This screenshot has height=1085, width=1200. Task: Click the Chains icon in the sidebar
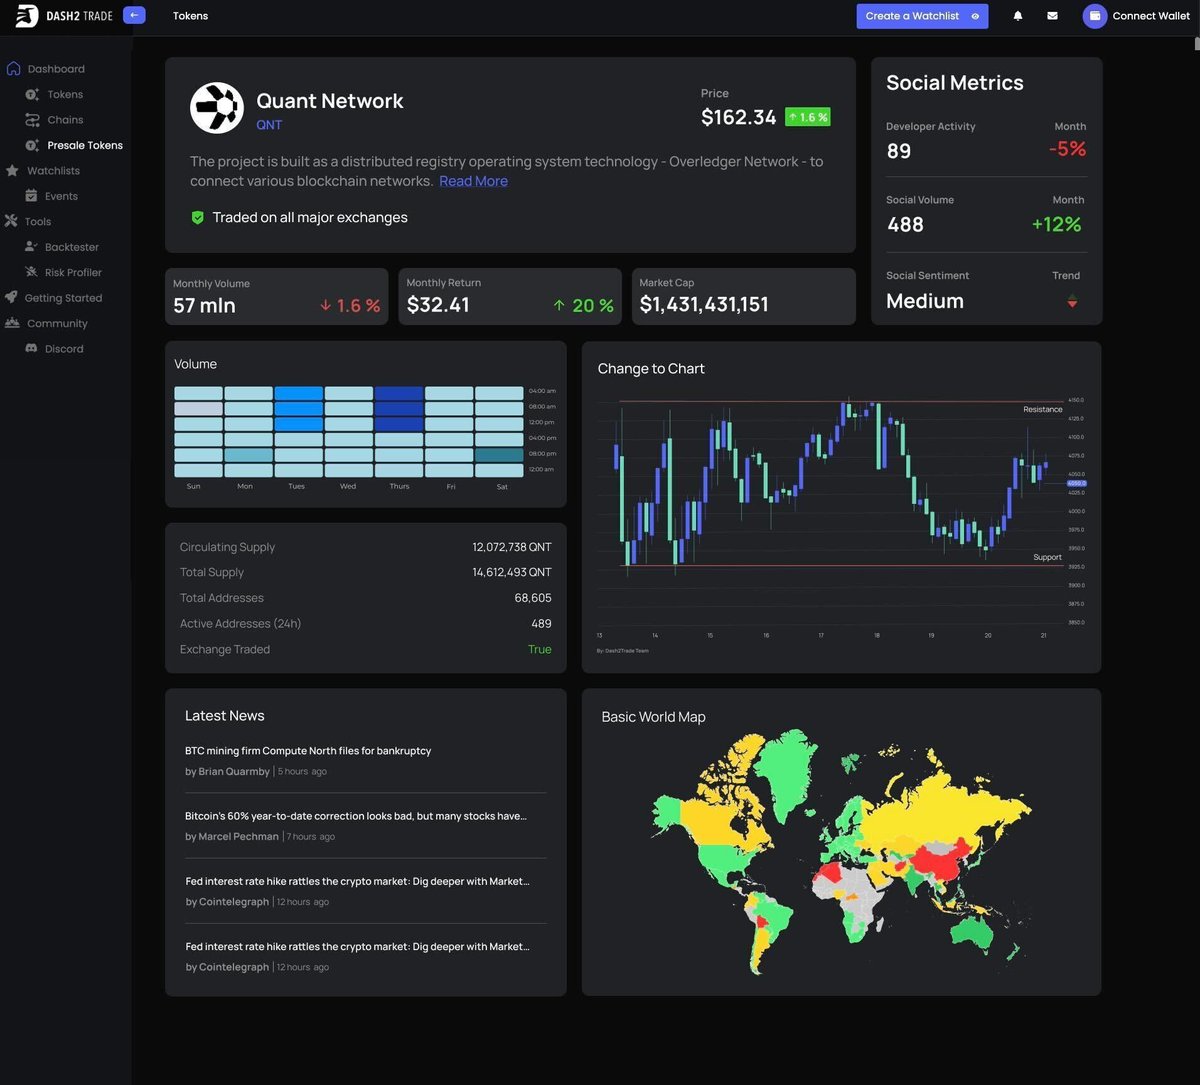[x=32, y=119]
